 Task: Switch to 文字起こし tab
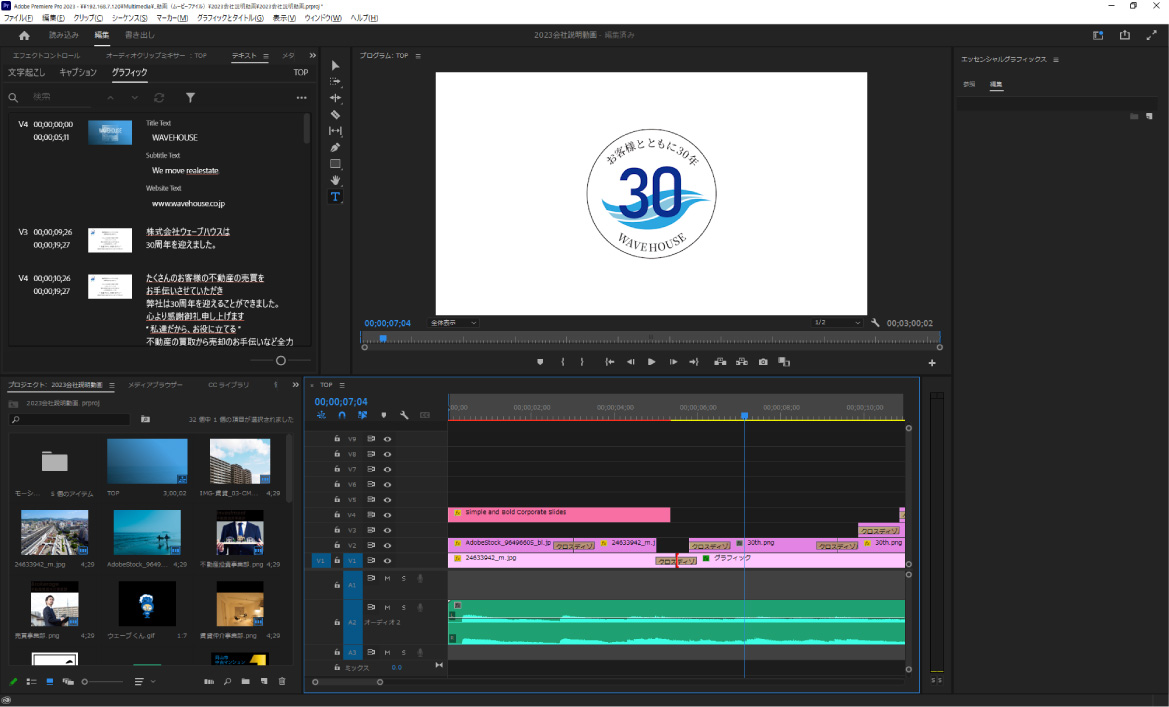pyautogui.click(x=26, y=72)
